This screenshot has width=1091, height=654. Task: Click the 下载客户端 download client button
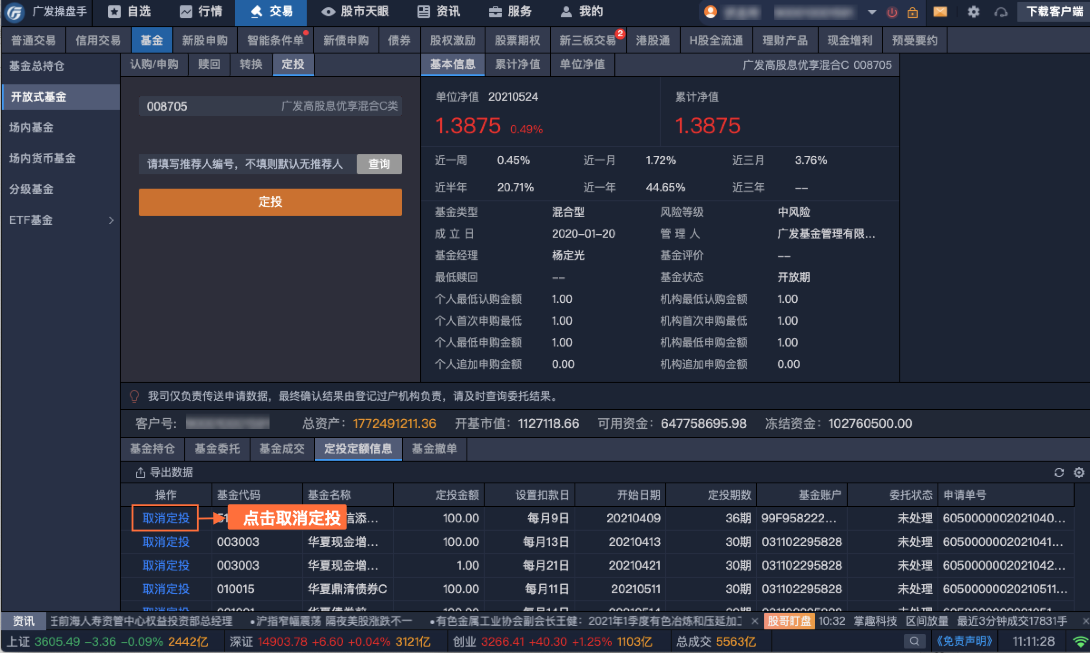(x=1054, y=12)
